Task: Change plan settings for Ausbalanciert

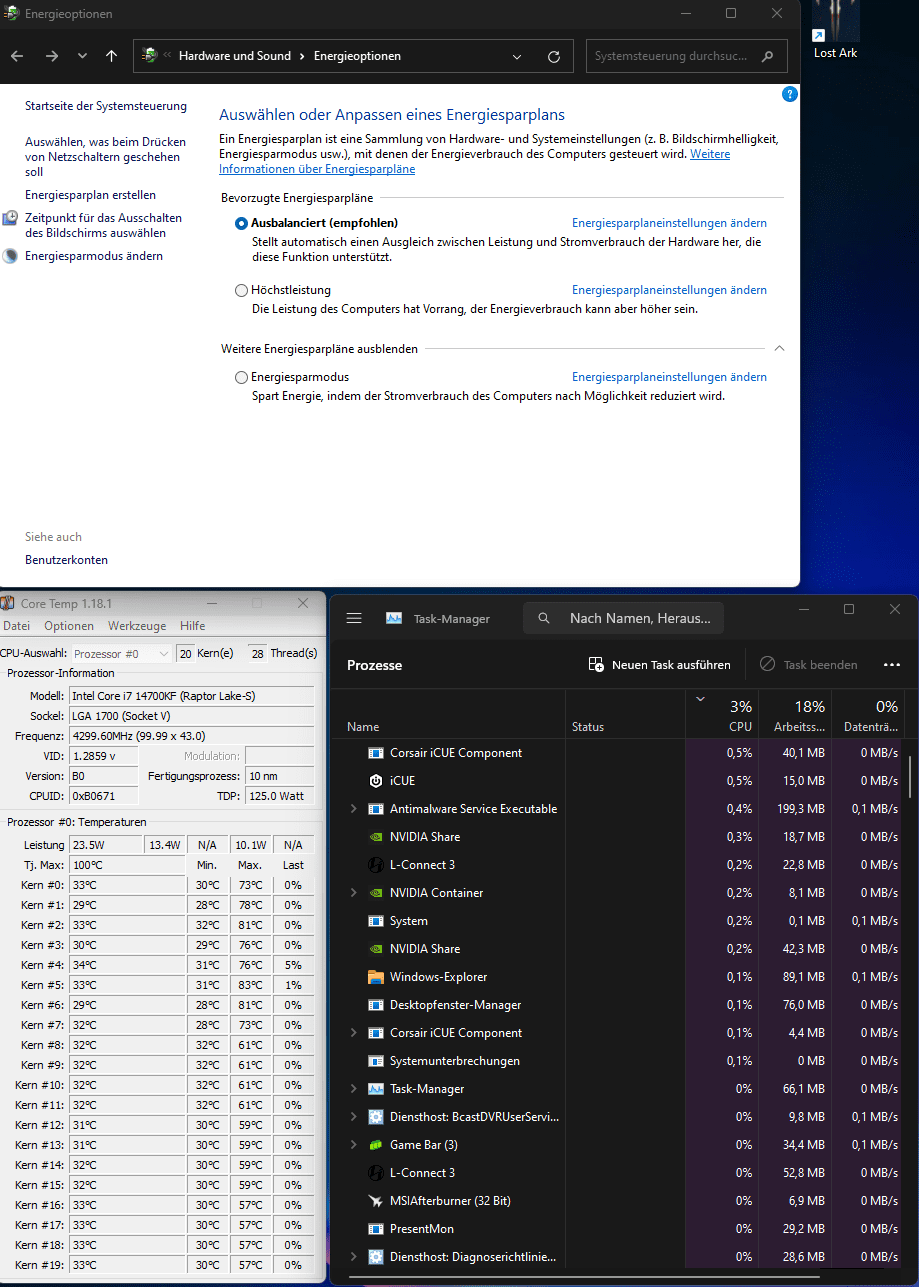Action: (x=669, y=223)
